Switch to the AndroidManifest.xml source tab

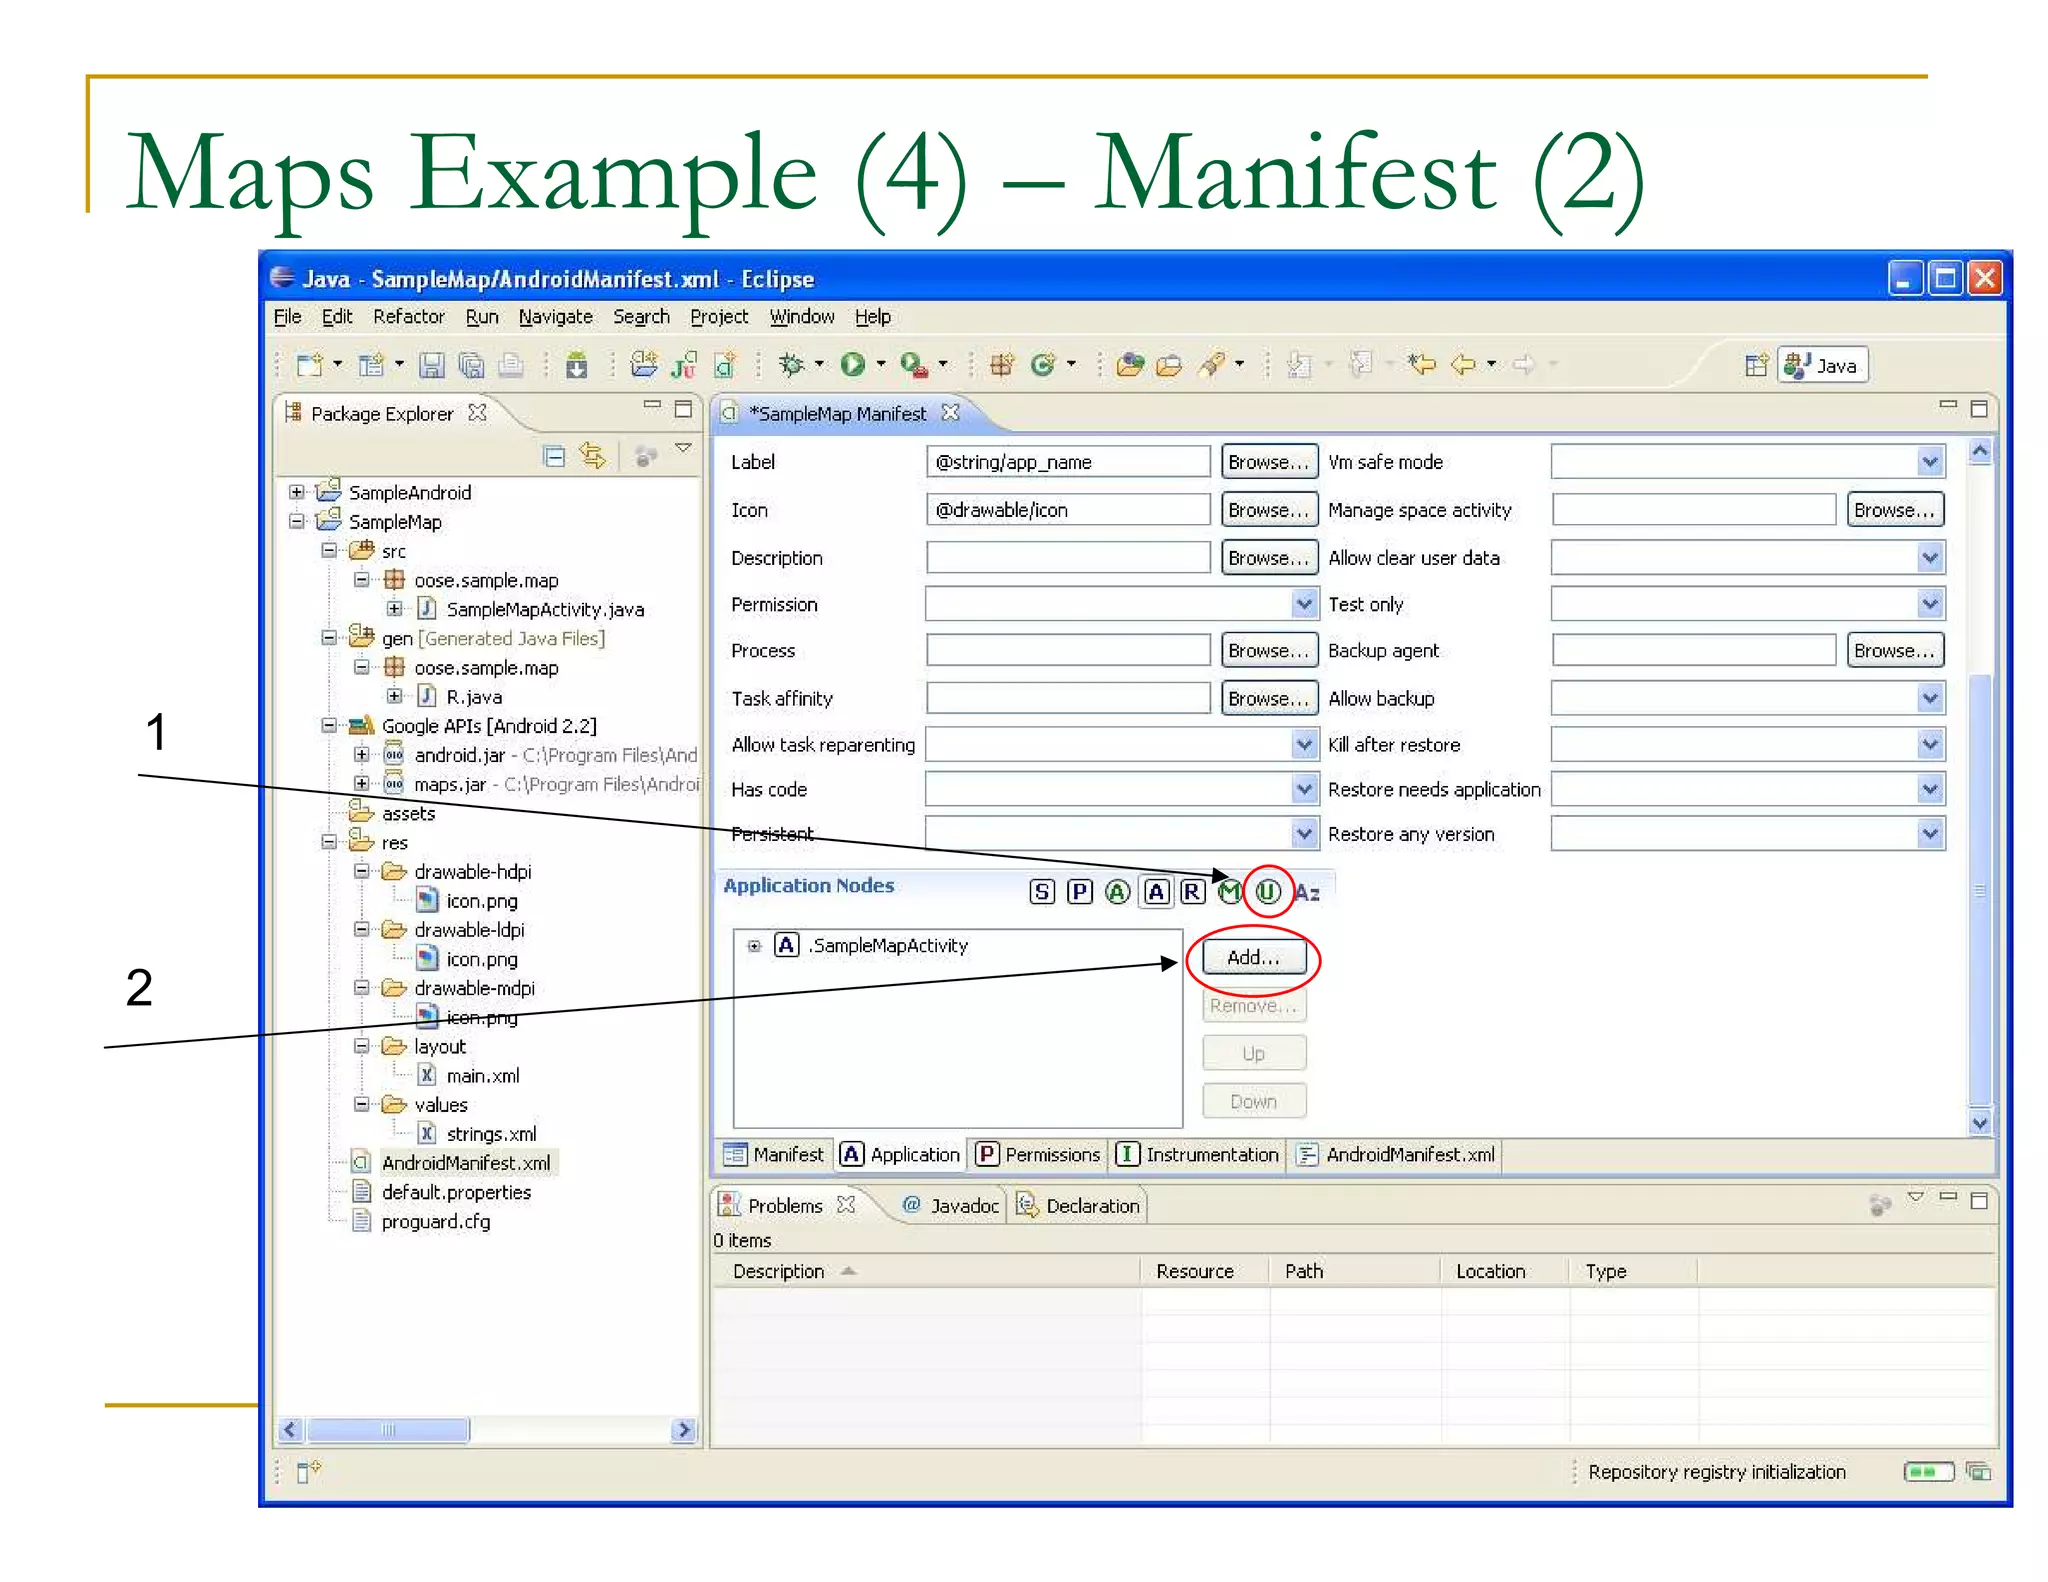click(x=1396, y=1155)
